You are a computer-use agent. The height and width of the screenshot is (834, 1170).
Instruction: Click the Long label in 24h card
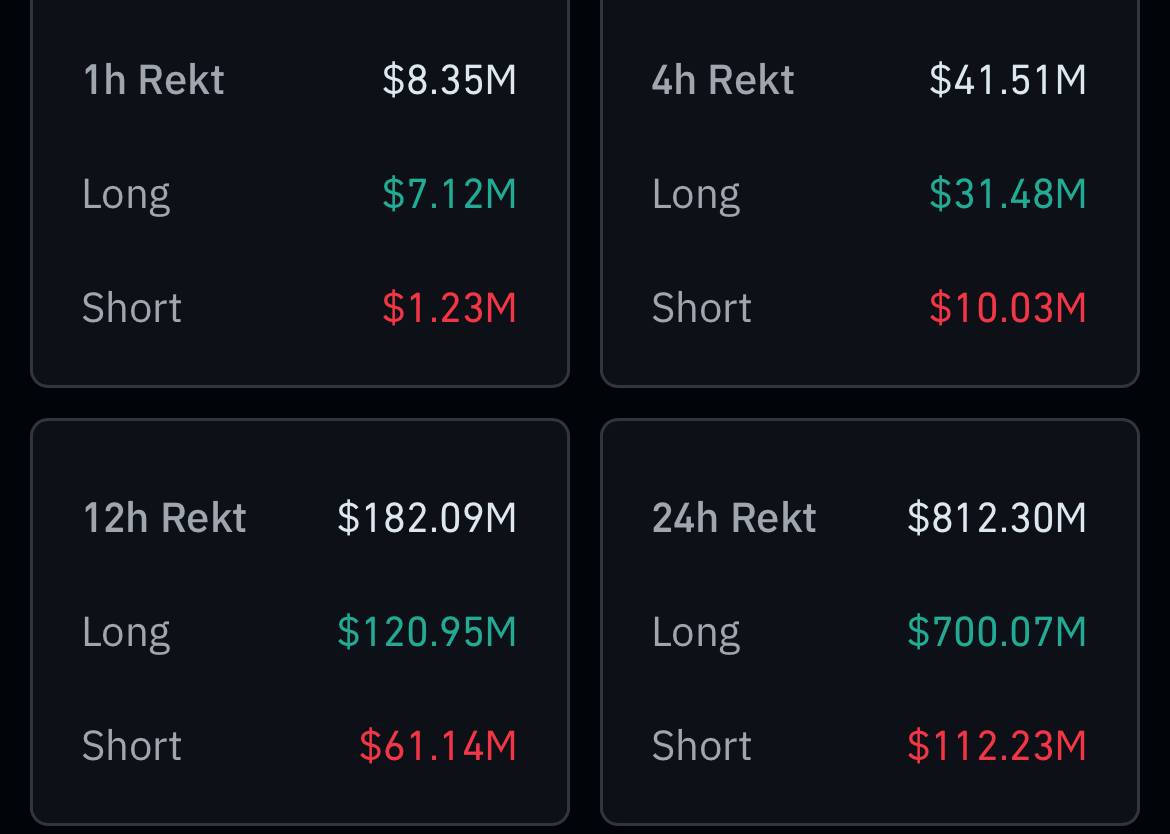click(696, 634)
